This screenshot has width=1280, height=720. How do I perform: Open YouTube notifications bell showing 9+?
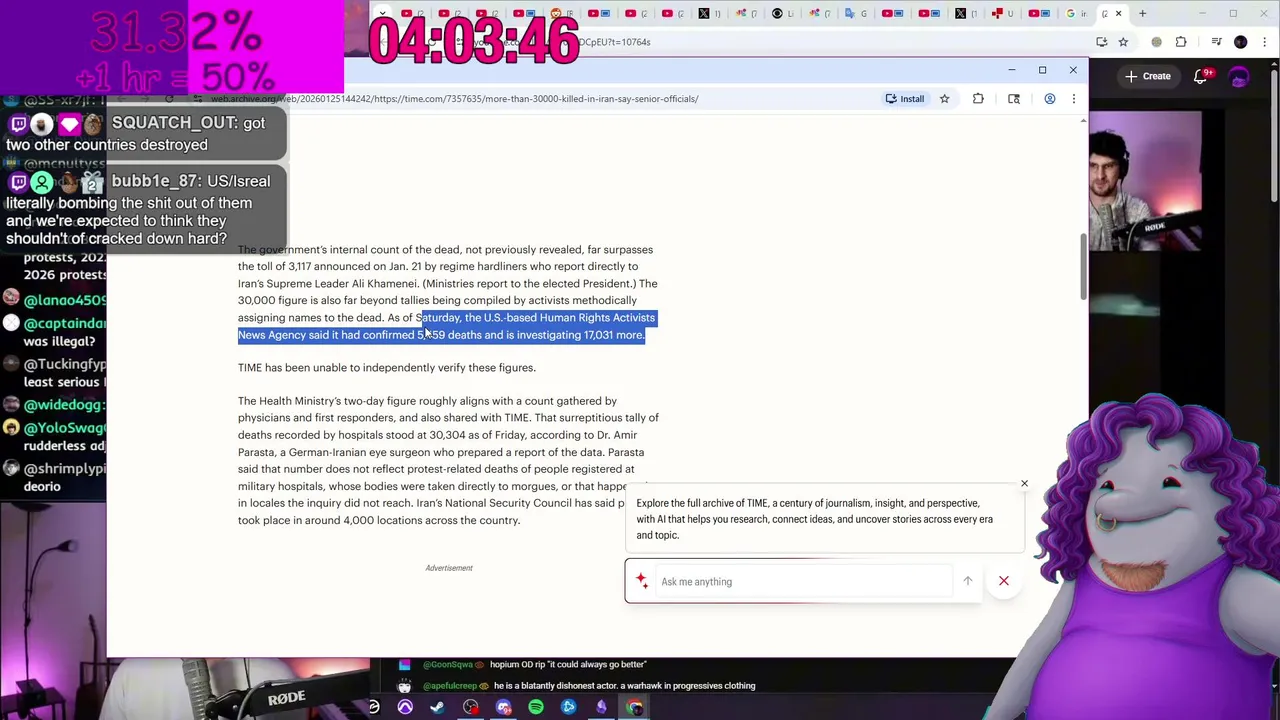(x=1203, y=76)
